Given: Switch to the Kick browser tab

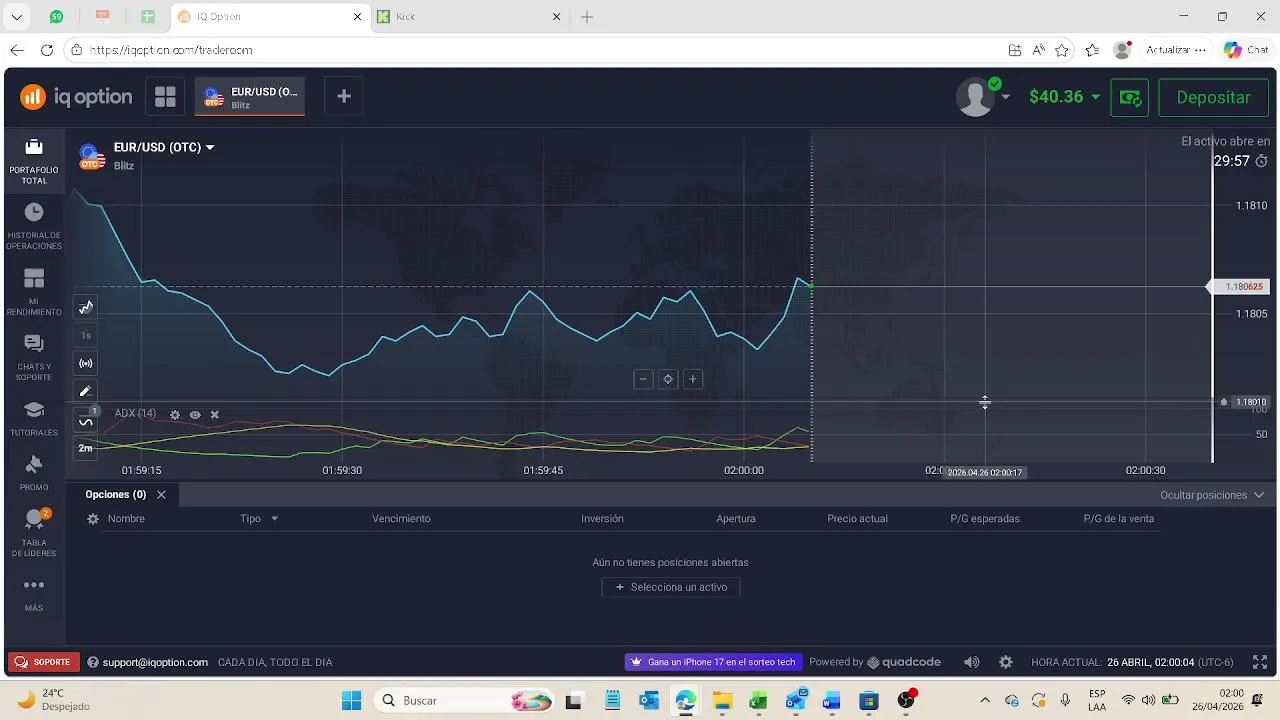Looking at the screenshot, I should [470, 17].
